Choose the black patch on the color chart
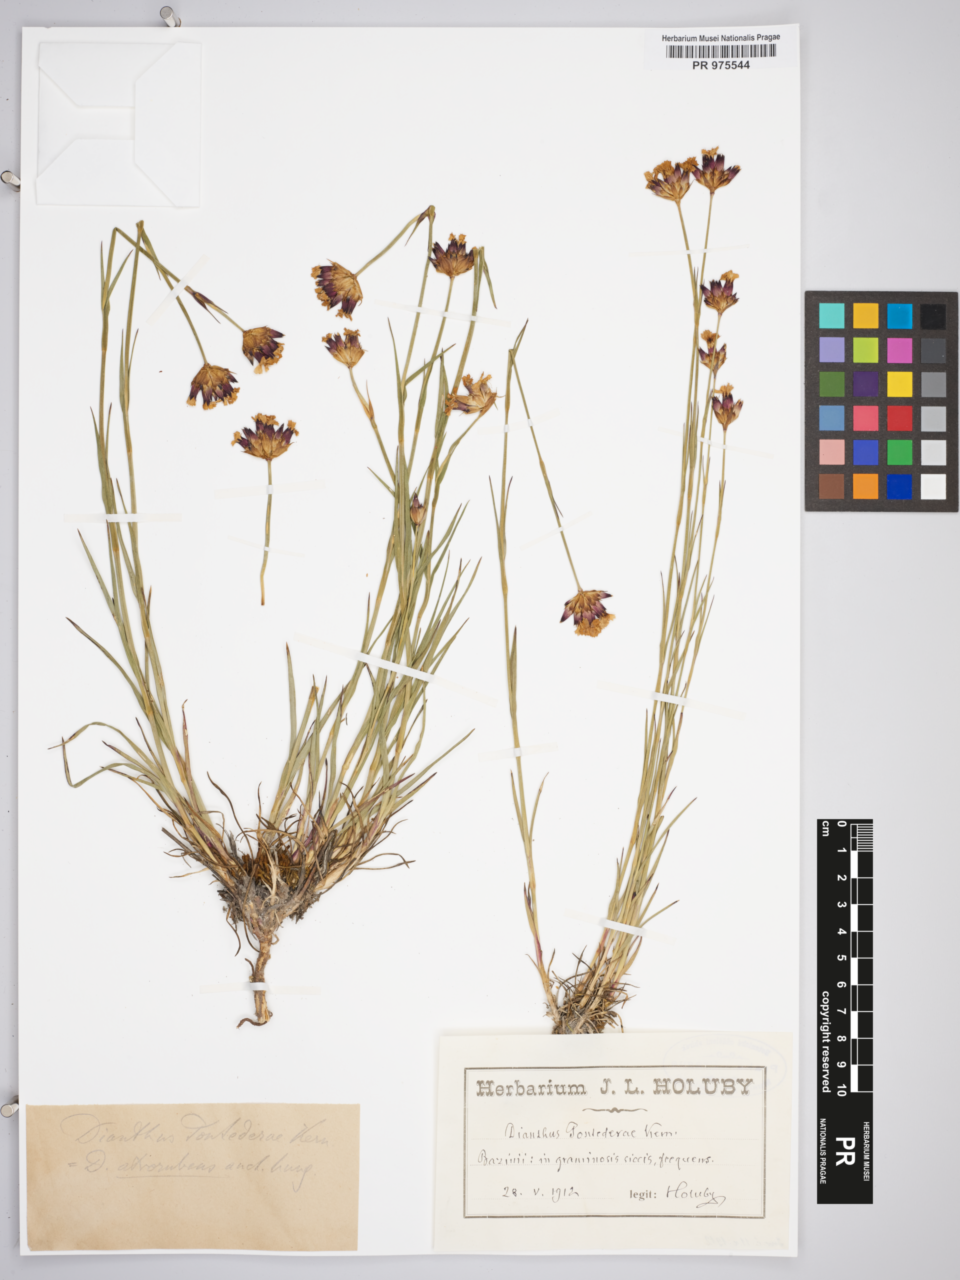 [x=932, y=316]
